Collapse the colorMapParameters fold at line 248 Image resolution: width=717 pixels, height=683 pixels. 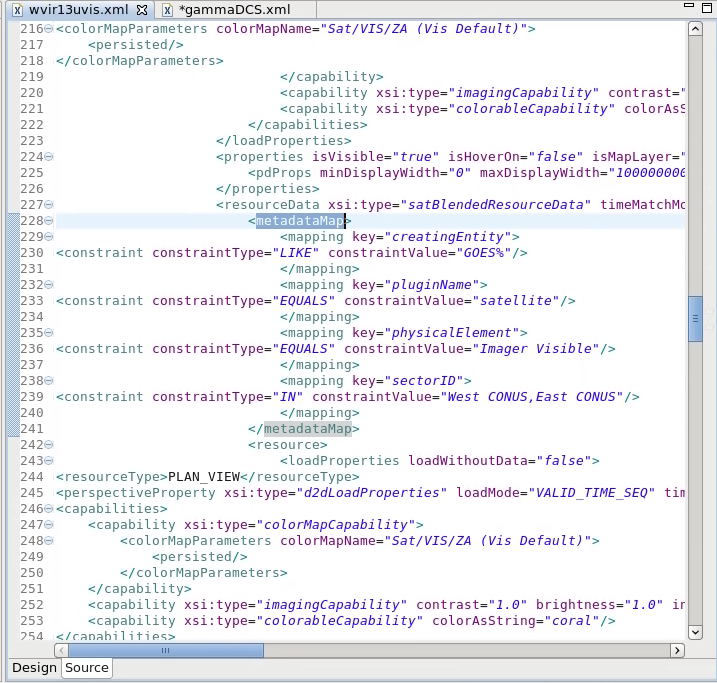pyautogui.click(x=48, y=541)
